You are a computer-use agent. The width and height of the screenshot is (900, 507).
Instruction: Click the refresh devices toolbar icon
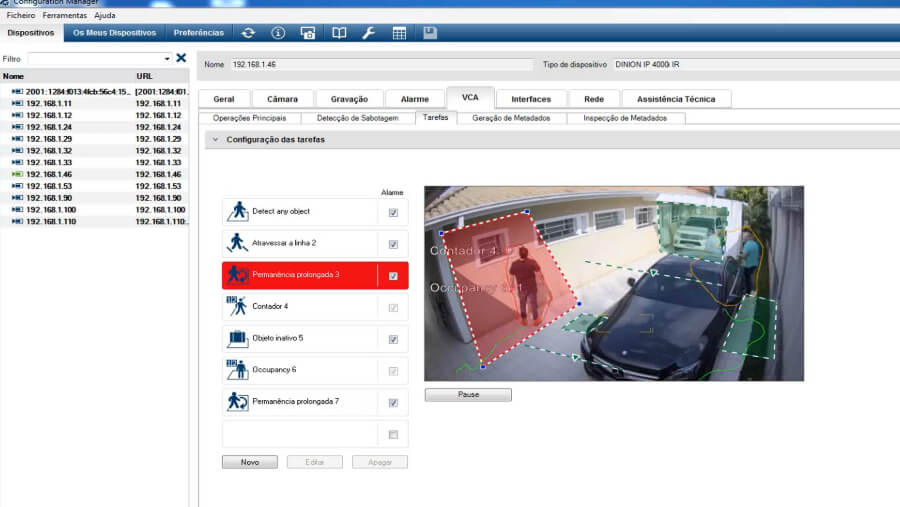pyautogui.click(x=249, y=33)
